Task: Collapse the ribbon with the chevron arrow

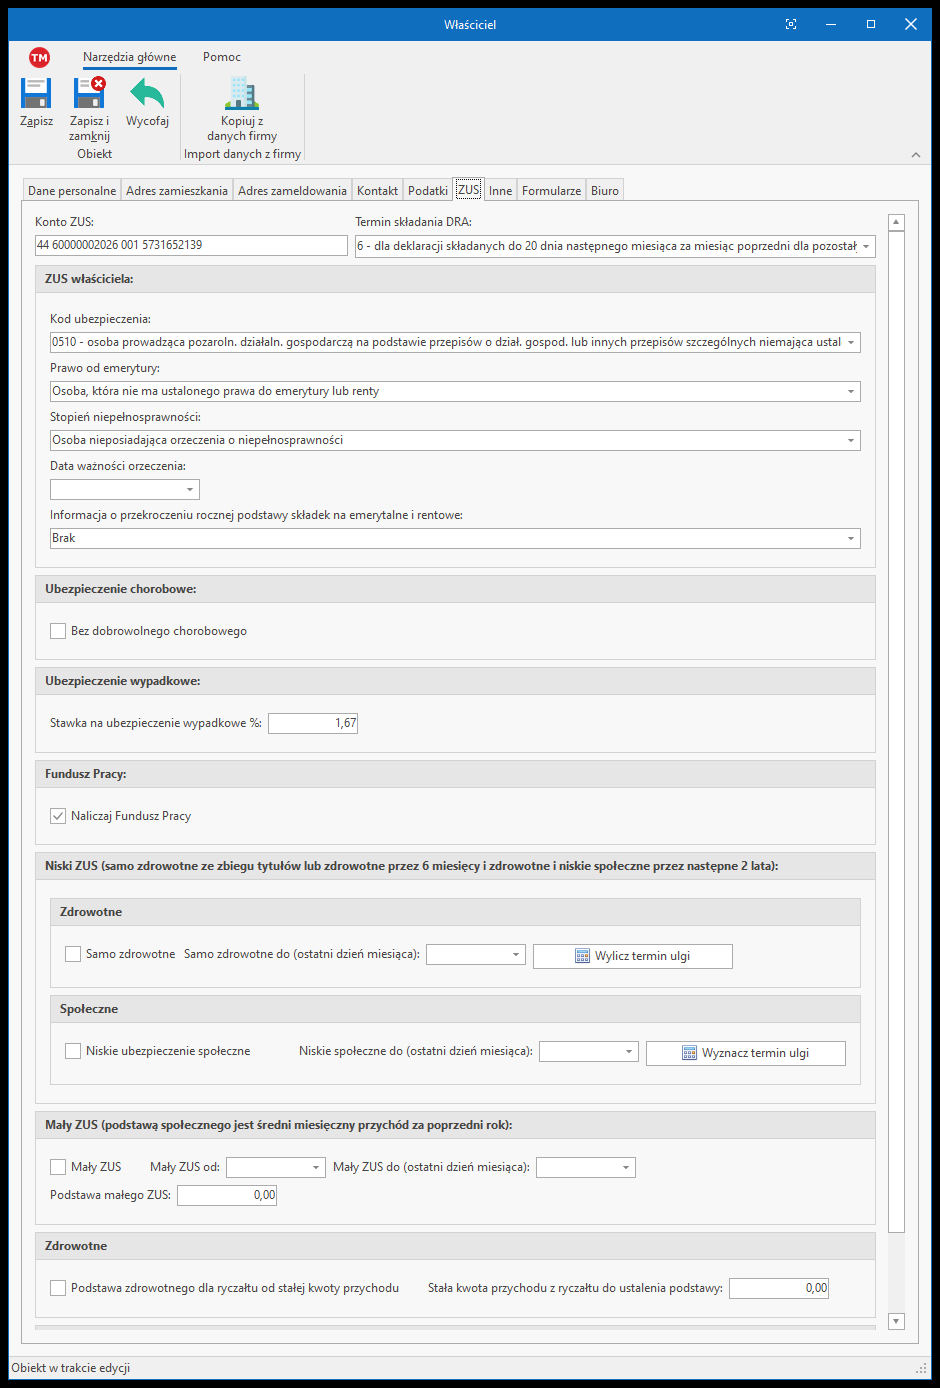Action: 916,155
